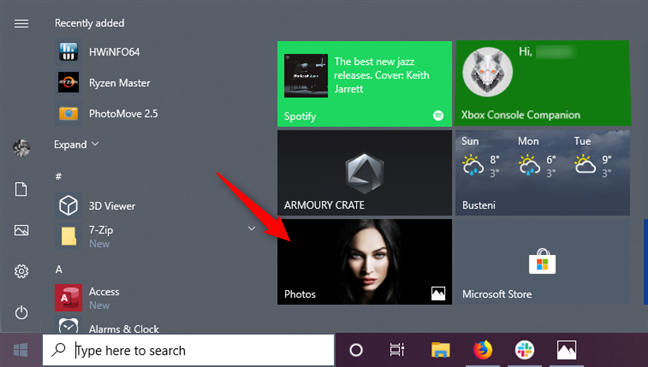Viewport: 648px width, 367px height.
Task: Open the ARMOURY CRATE tile
Action: [364, 173]
